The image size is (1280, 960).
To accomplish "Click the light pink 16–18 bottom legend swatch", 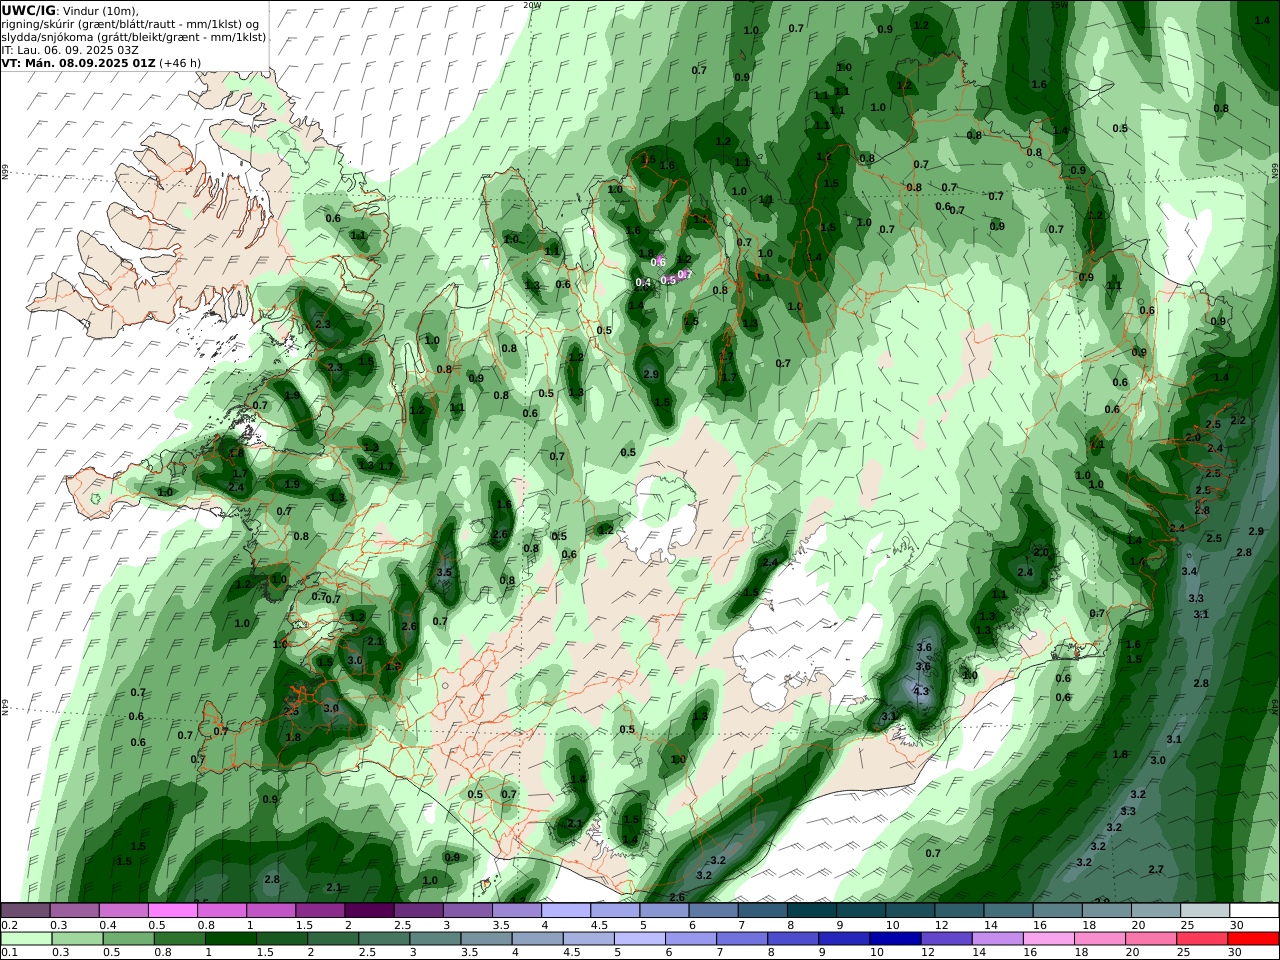I will (1049, 939).
